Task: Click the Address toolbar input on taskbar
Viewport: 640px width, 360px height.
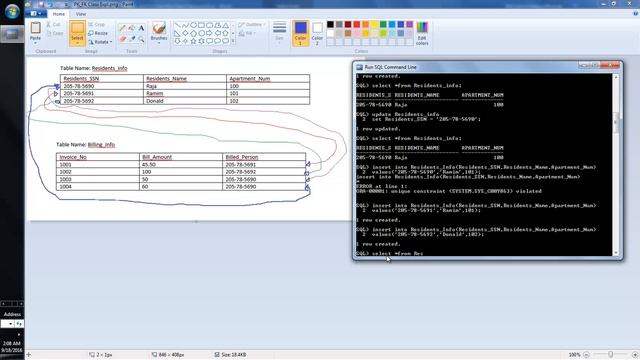Action: tap(7, 324)
